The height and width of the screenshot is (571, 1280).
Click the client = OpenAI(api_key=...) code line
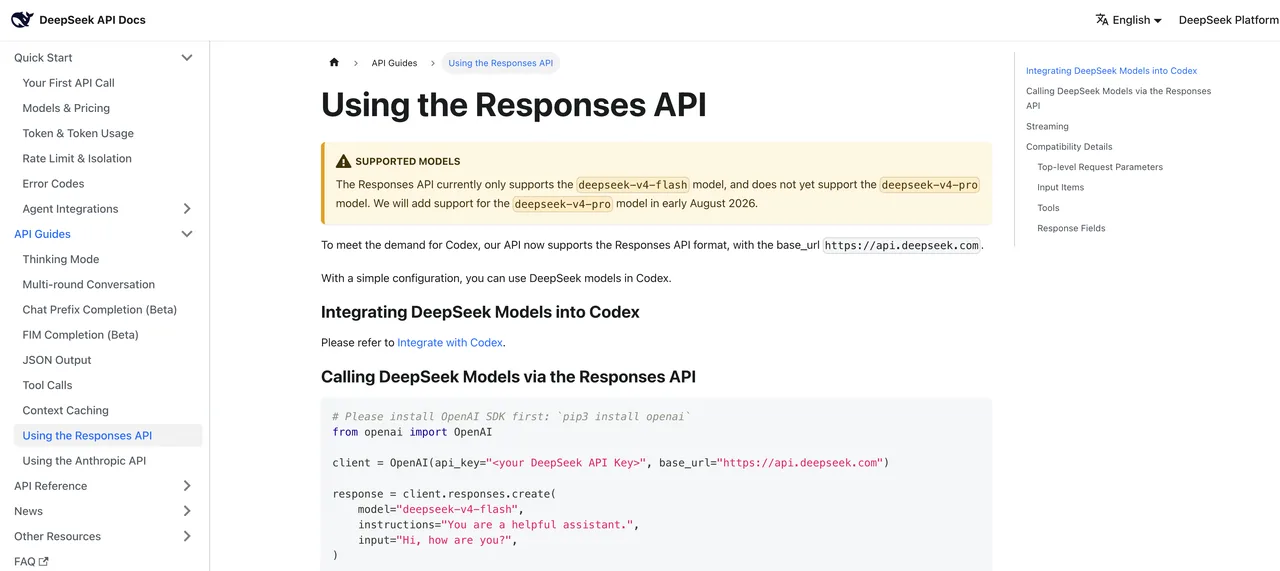click(610, 463)
